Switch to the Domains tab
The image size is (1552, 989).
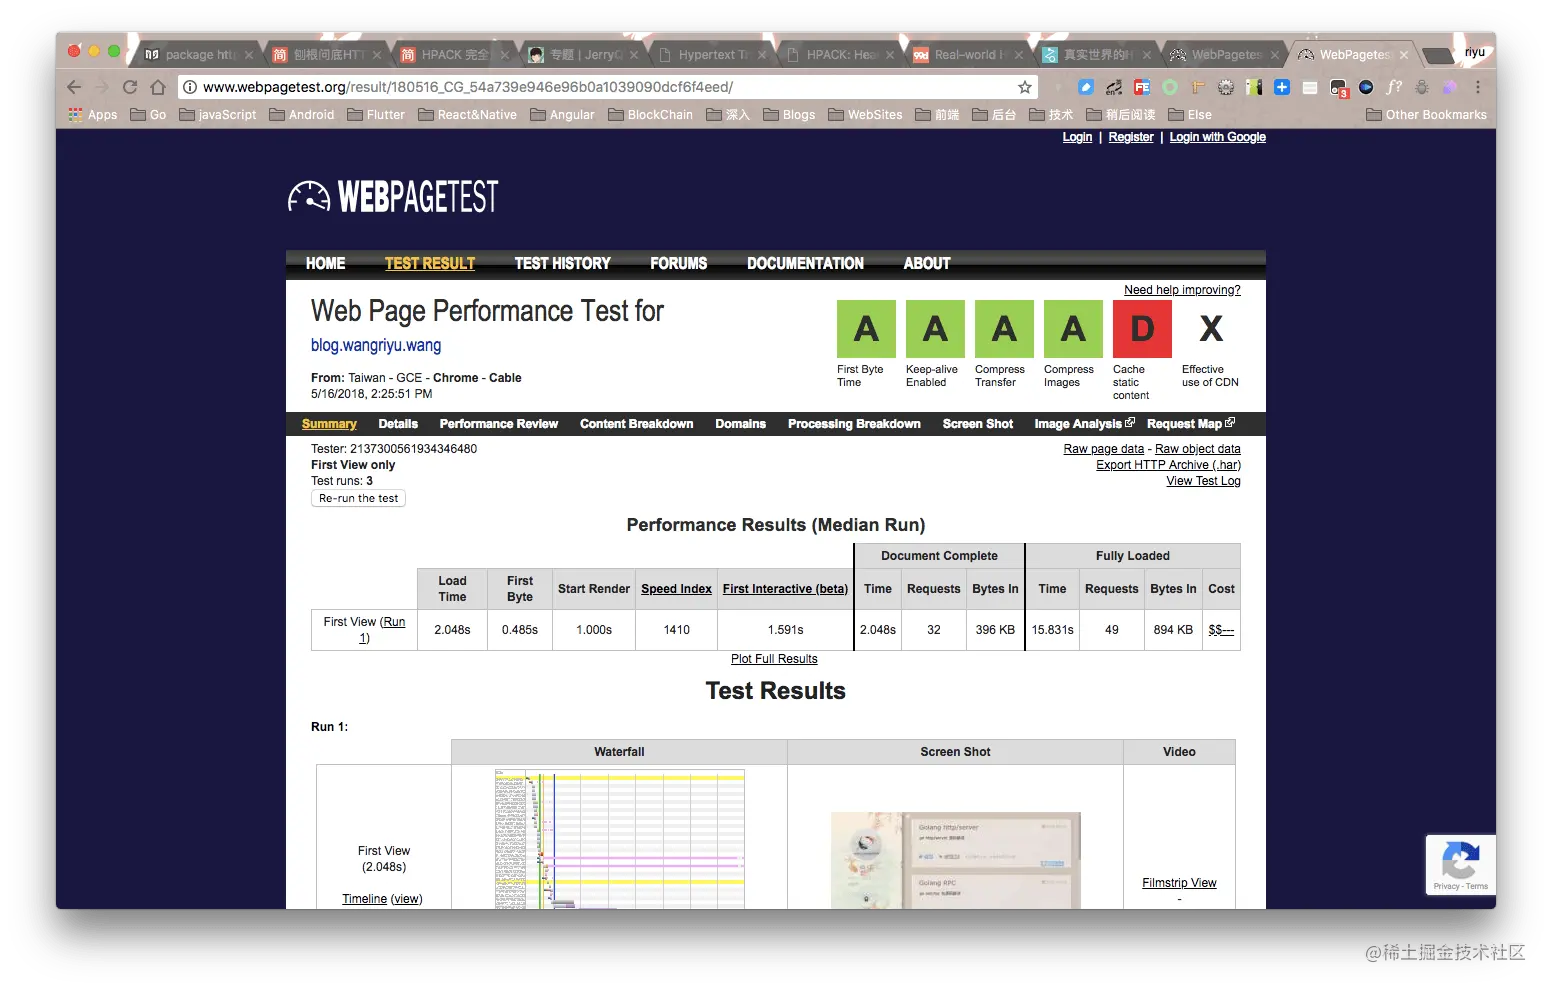[x=741, y=424]
